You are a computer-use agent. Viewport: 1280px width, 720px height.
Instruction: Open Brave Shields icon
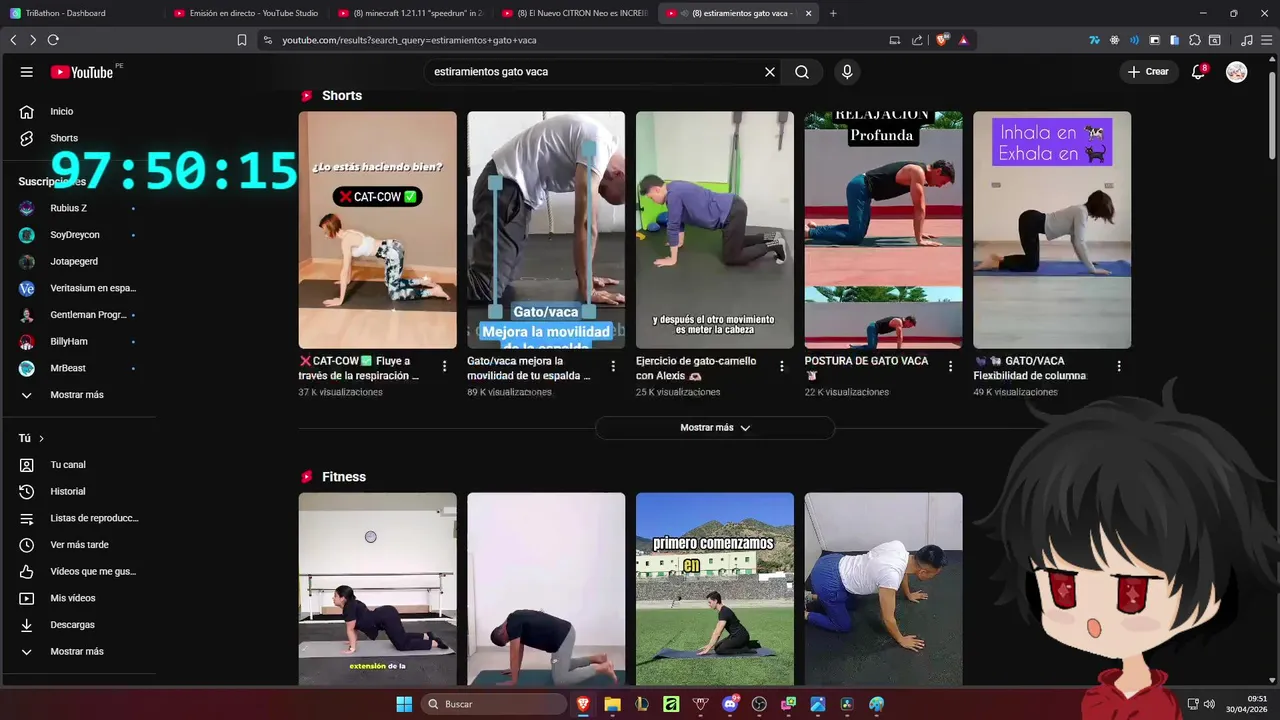tap(942, 40)
